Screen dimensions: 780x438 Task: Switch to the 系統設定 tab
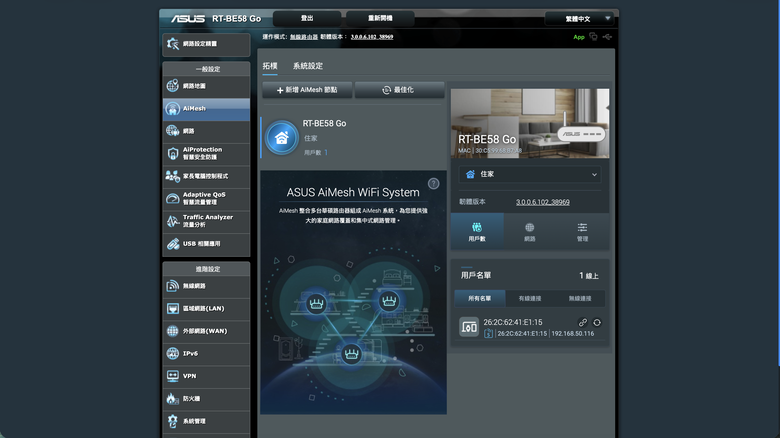307,66
